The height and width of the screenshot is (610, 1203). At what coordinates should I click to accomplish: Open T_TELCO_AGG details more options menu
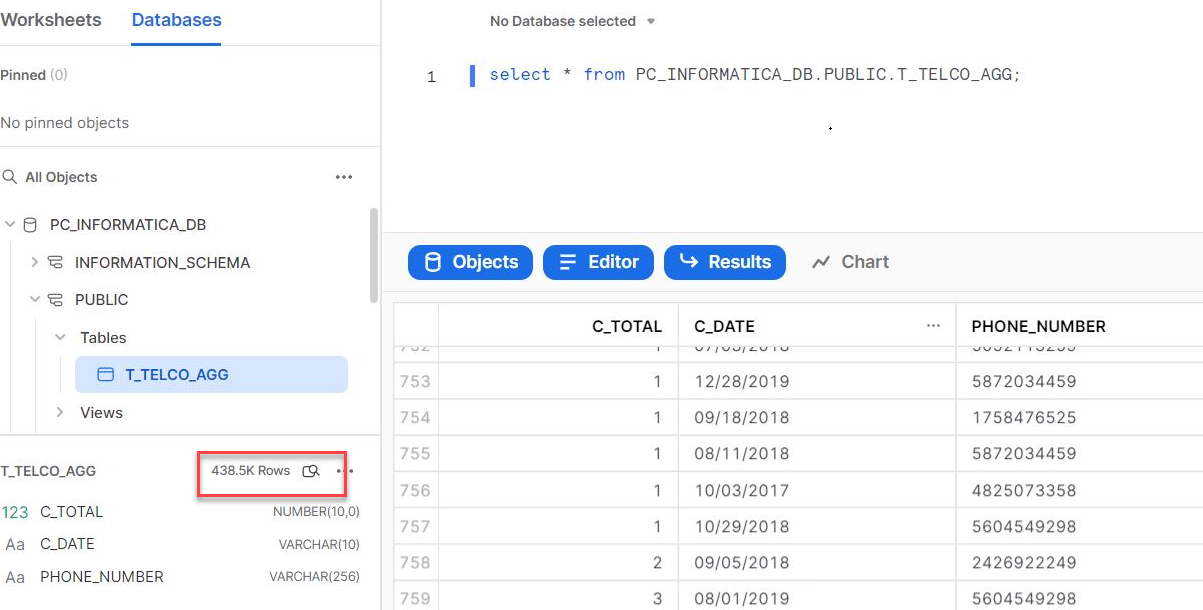(x=346, y=471)
